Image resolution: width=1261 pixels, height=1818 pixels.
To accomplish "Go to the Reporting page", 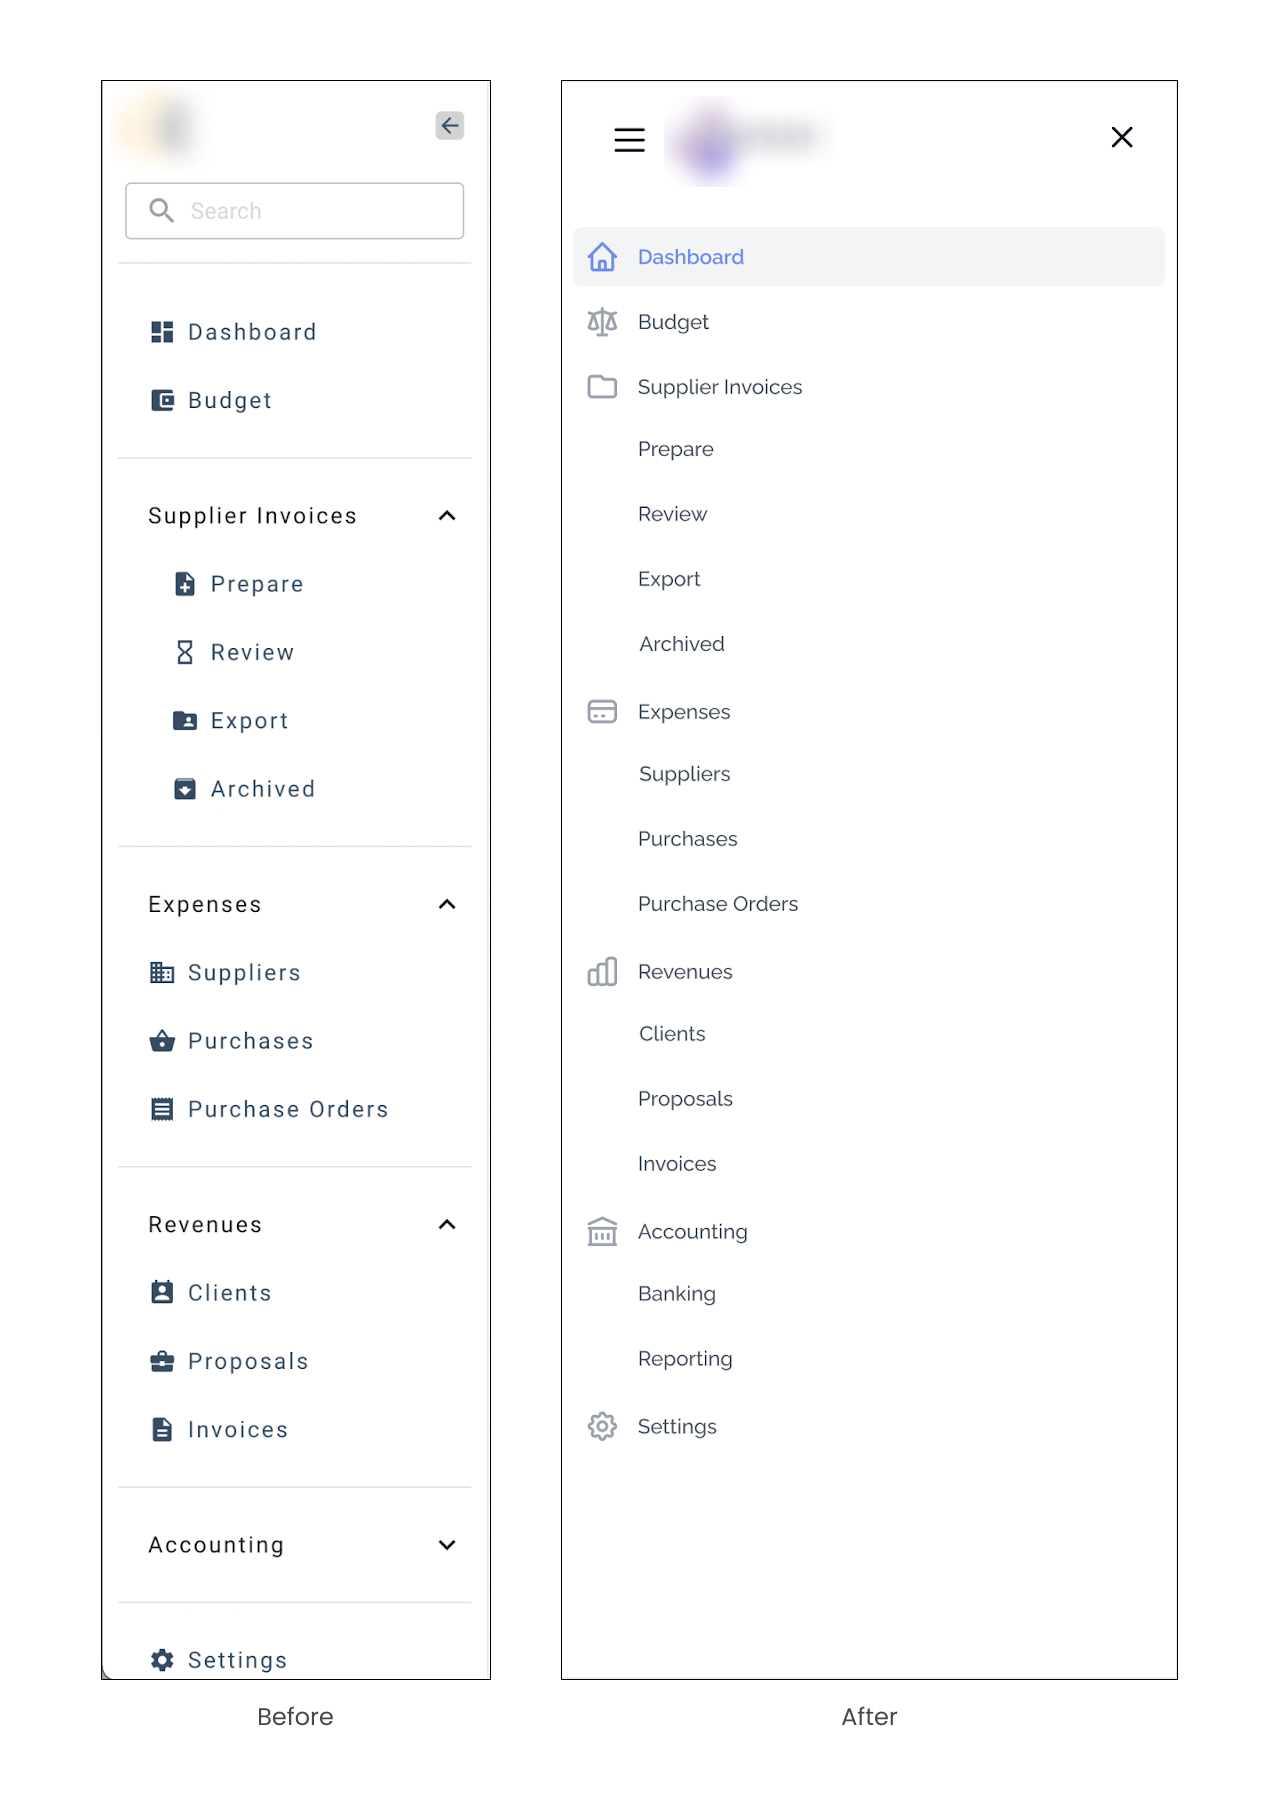I will [x=685, y=1359].
